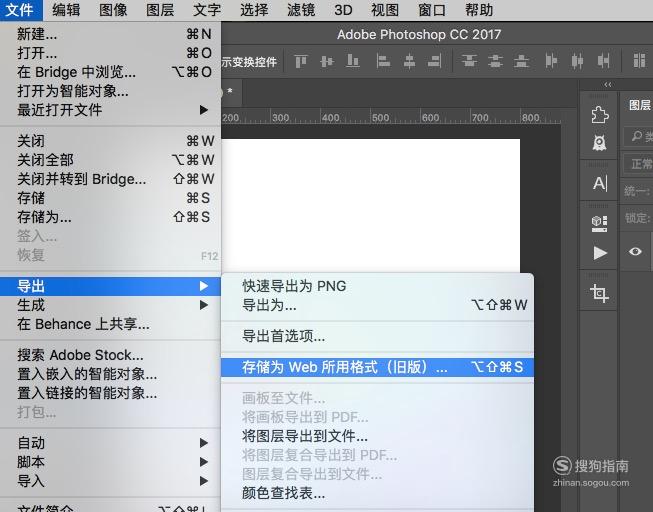The image size is (653, 512).
Task: Choose 存储 menu item
Action: point(110,198)
